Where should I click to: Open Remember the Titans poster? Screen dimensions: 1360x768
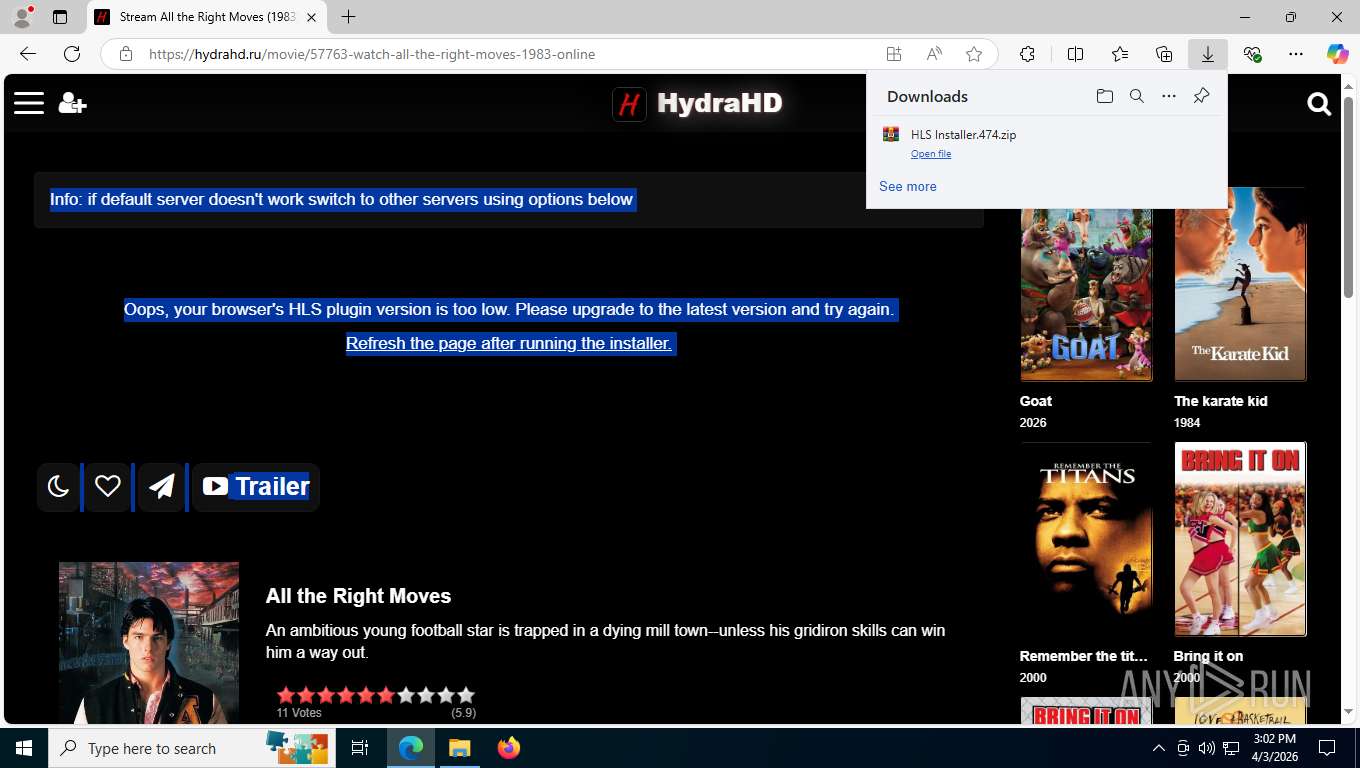1086,539
